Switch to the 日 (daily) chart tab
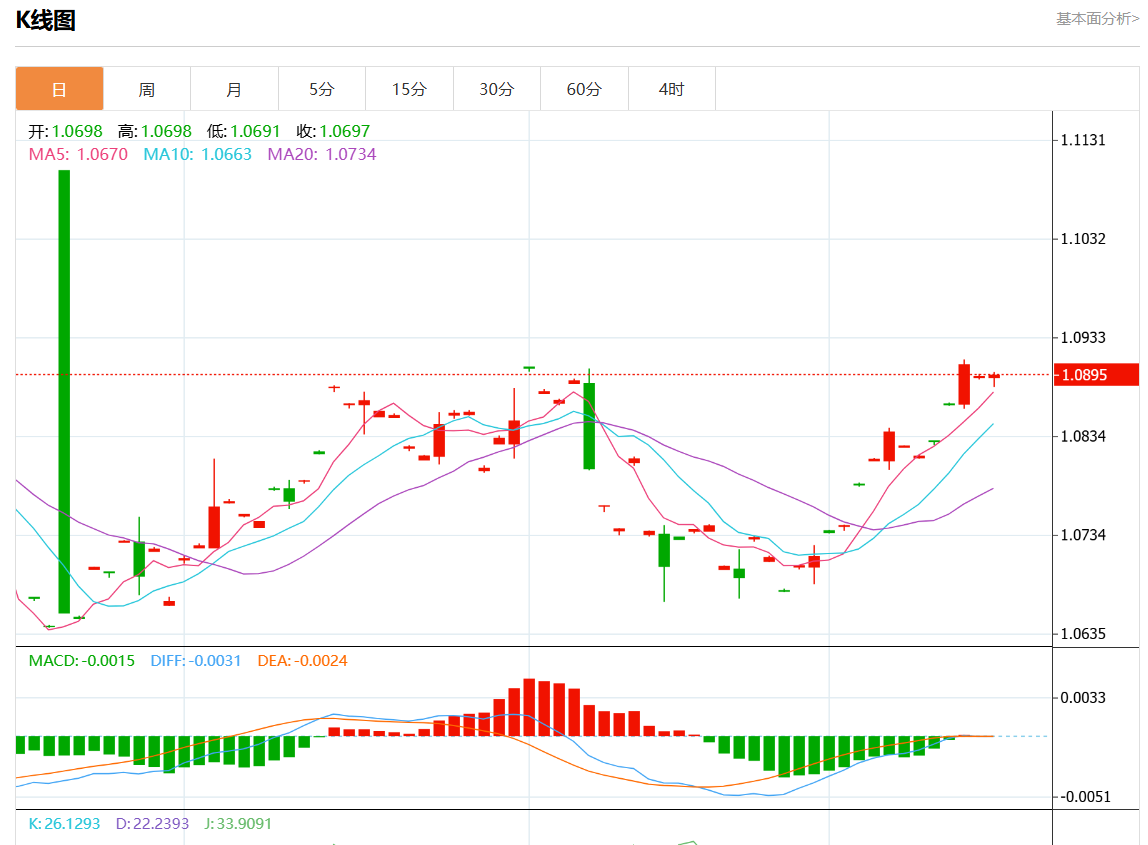Viewport: 1148px width, 845px height. (x=59, y=89)
